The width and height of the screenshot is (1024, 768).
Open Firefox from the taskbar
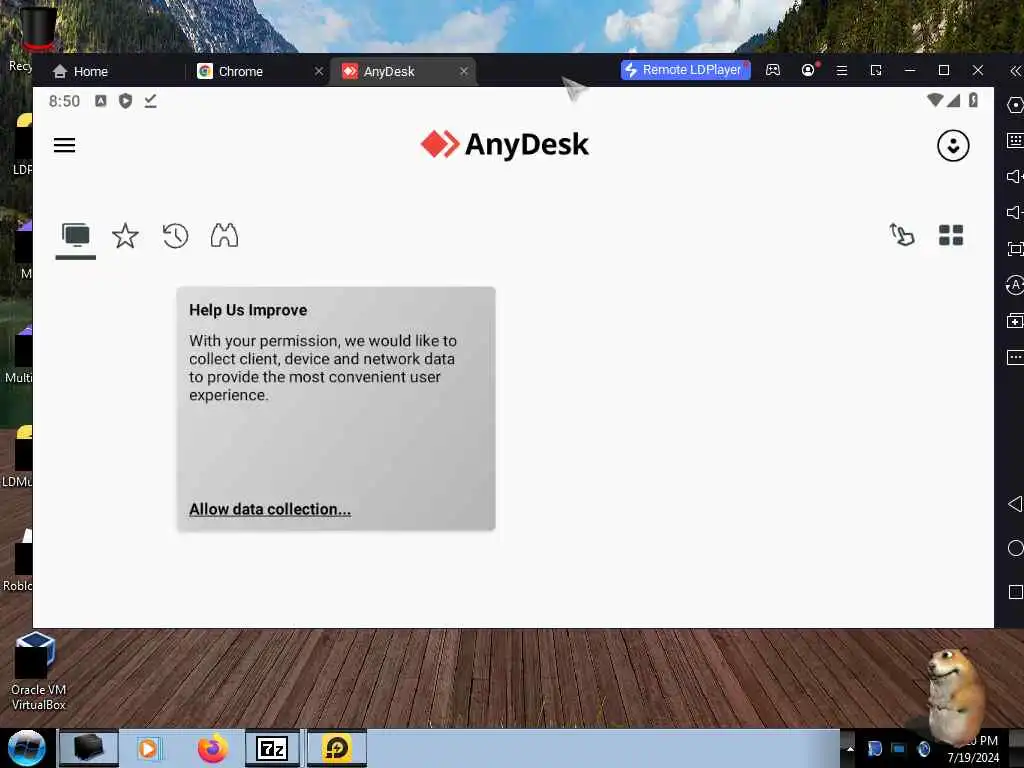pyautogui.click(x=213, y=748)
